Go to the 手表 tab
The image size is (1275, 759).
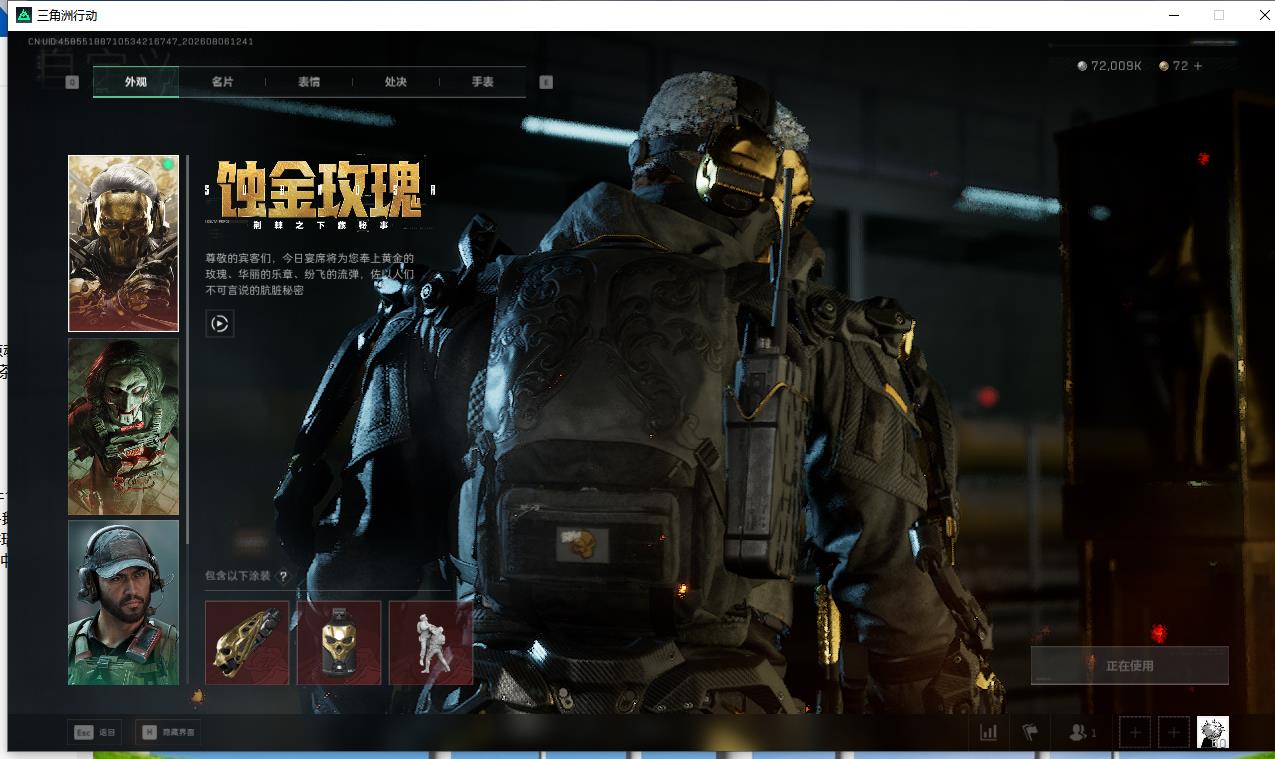pos(482,82)
